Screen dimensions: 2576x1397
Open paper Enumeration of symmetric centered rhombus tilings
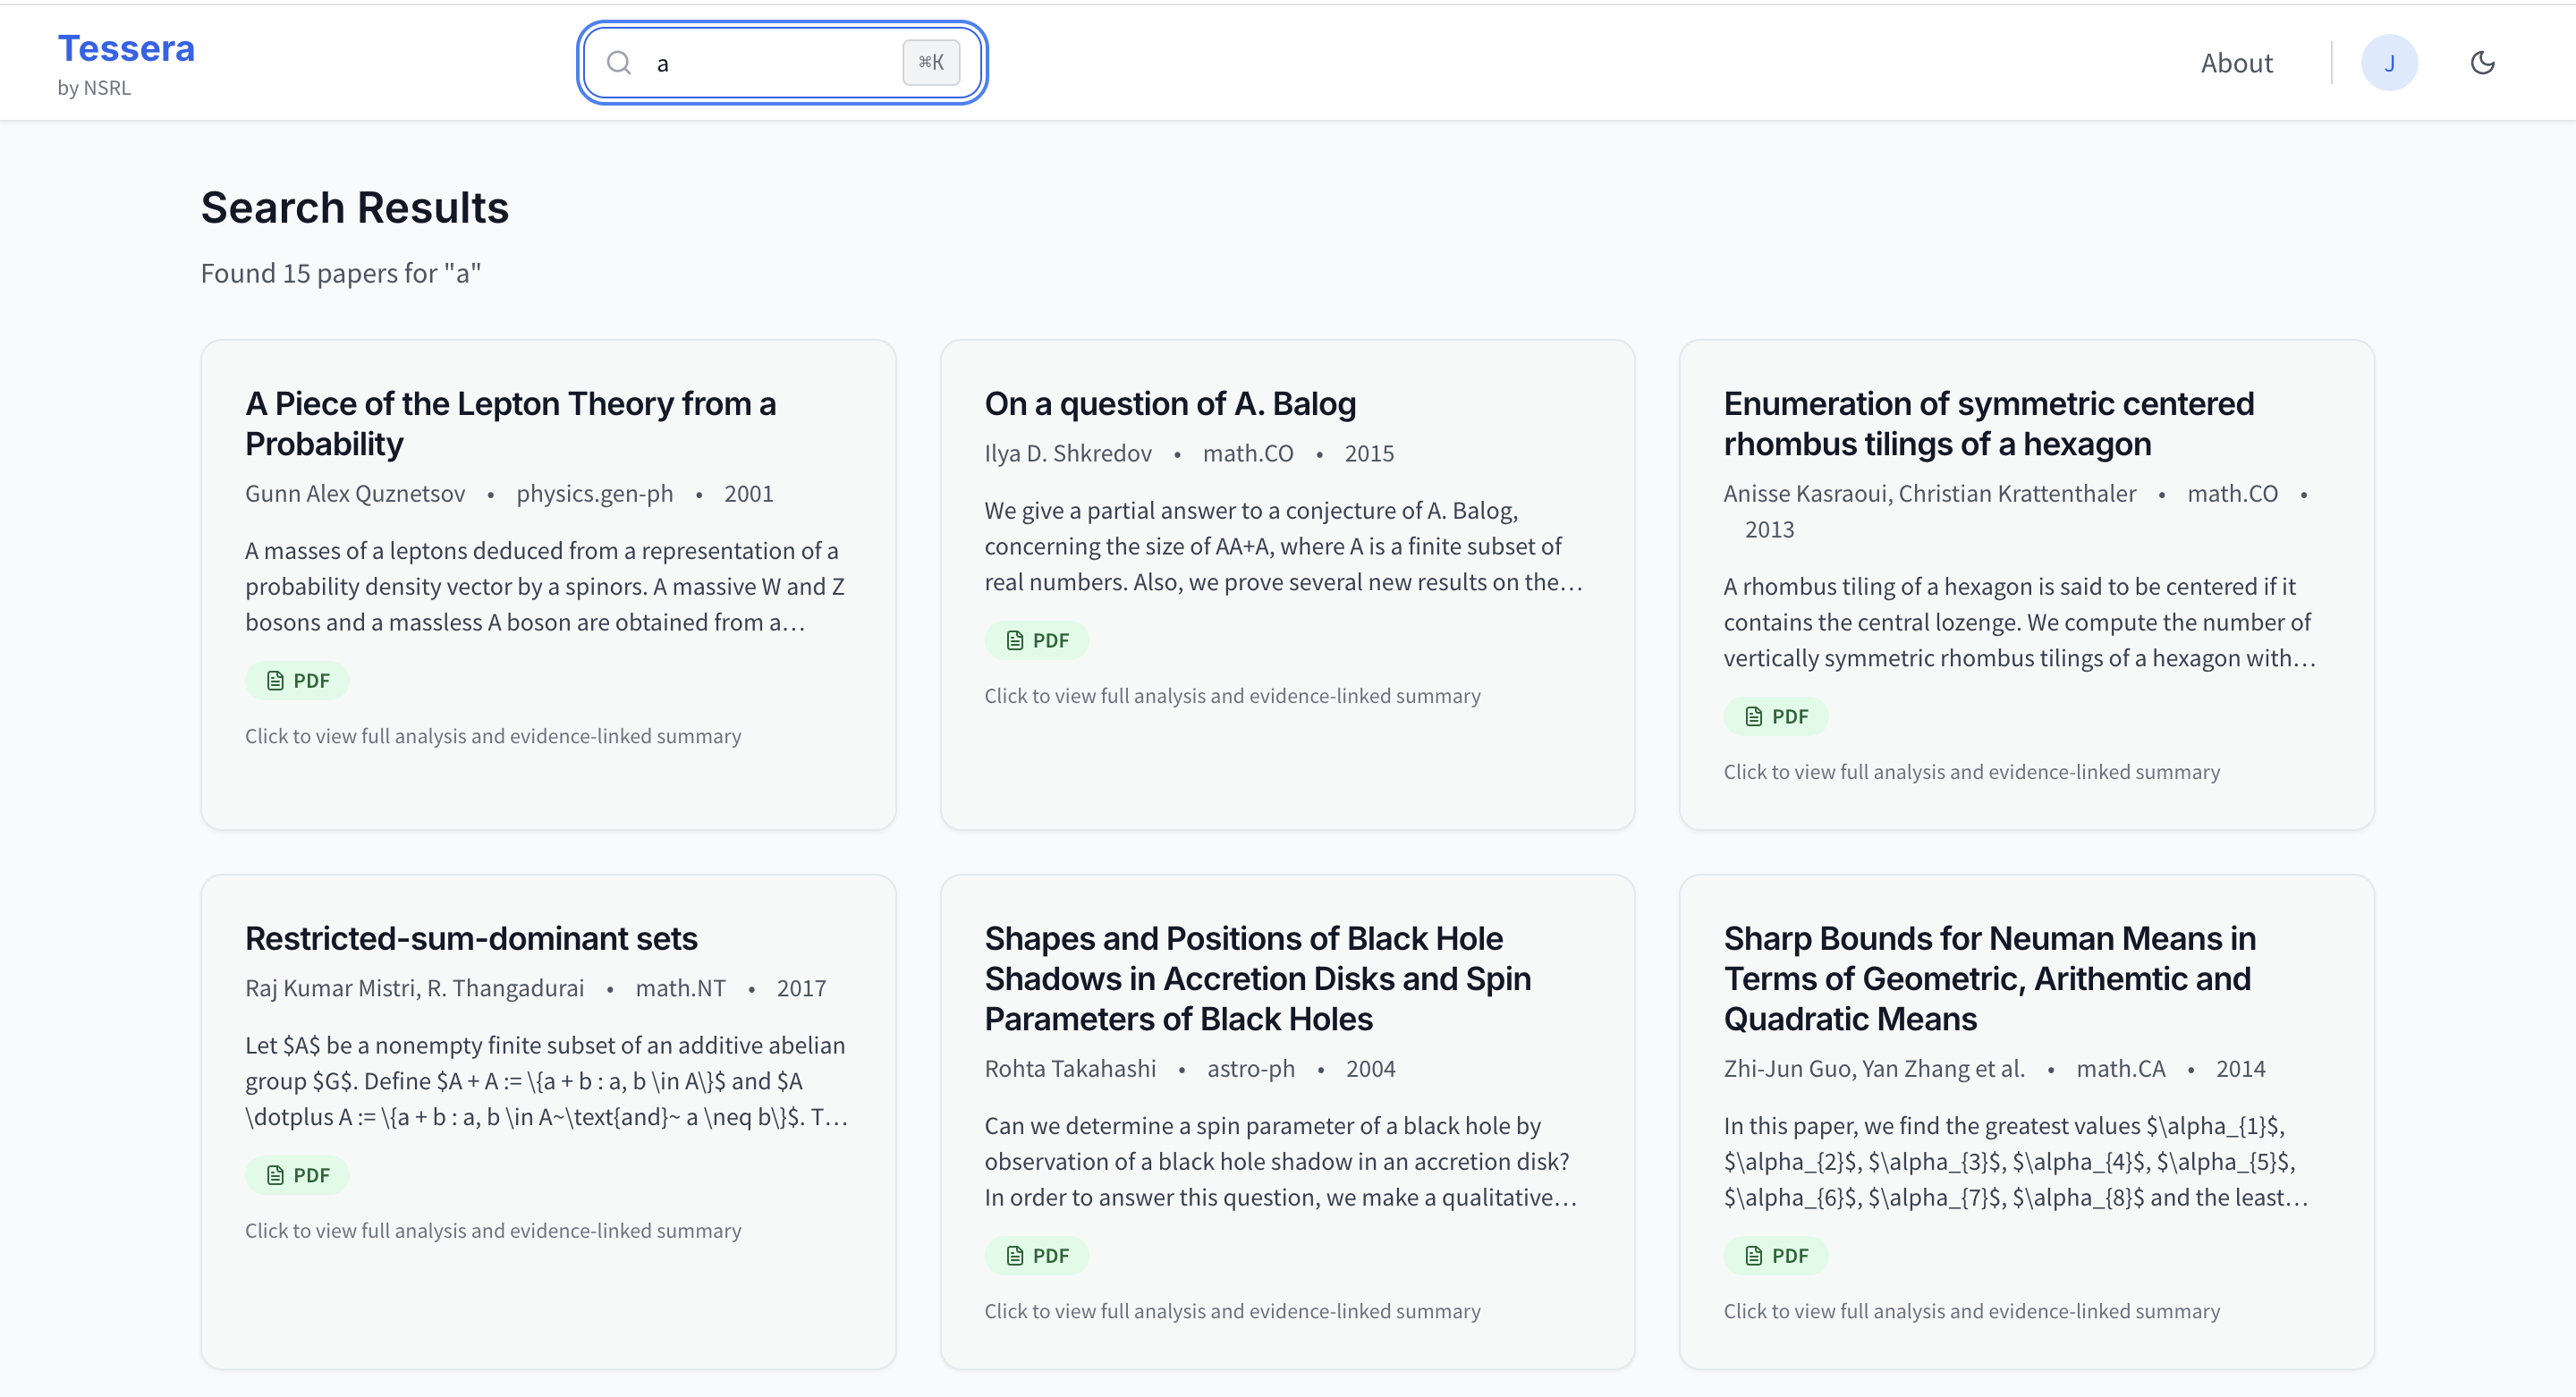[x=1988, y=424]
